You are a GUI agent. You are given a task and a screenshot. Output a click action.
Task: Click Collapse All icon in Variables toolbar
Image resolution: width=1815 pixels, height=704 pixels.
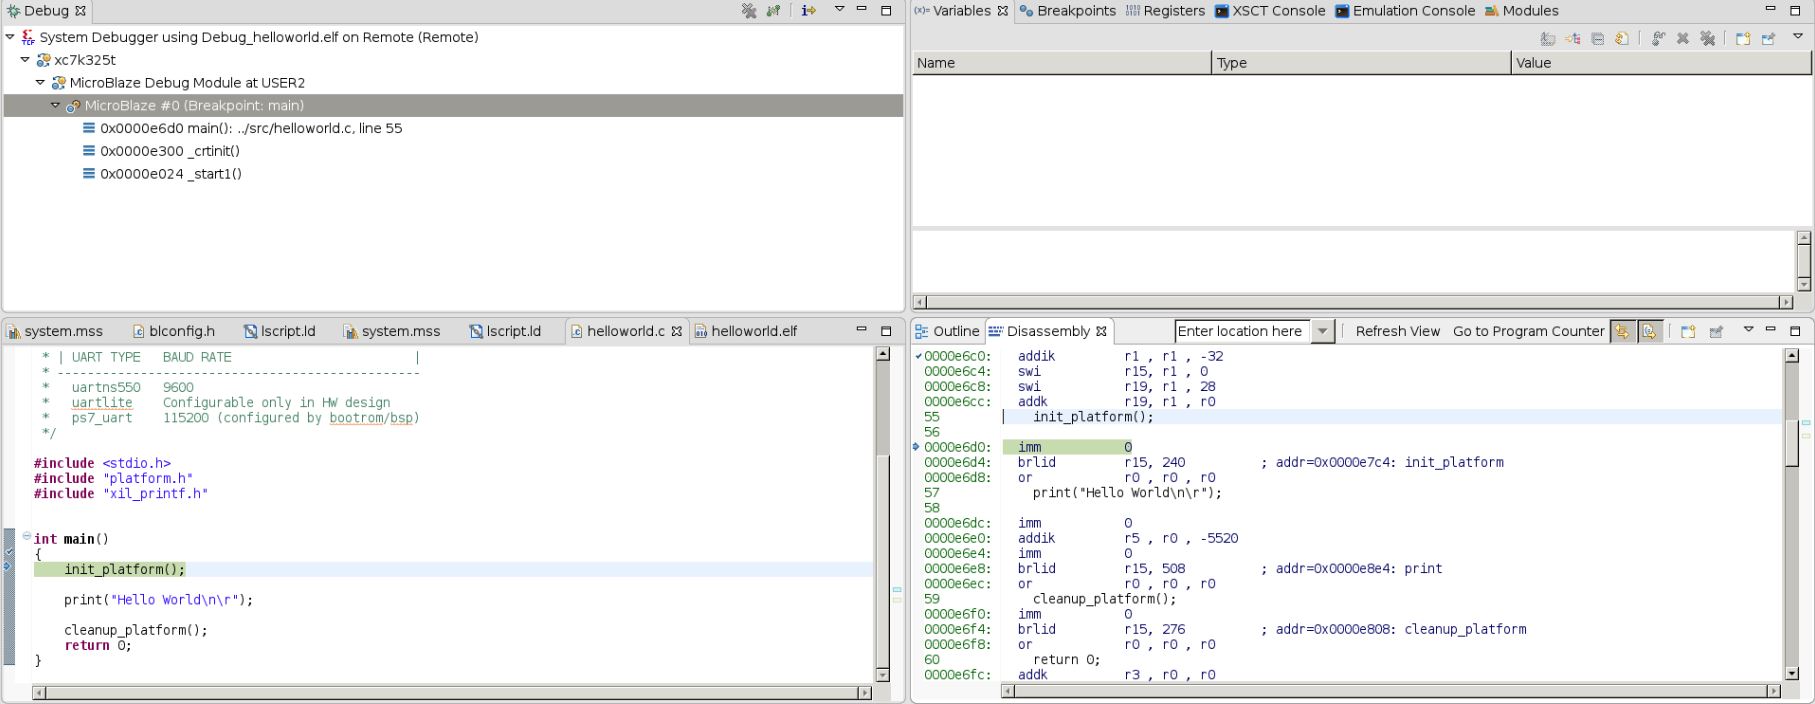click(x=1597, y=39)
